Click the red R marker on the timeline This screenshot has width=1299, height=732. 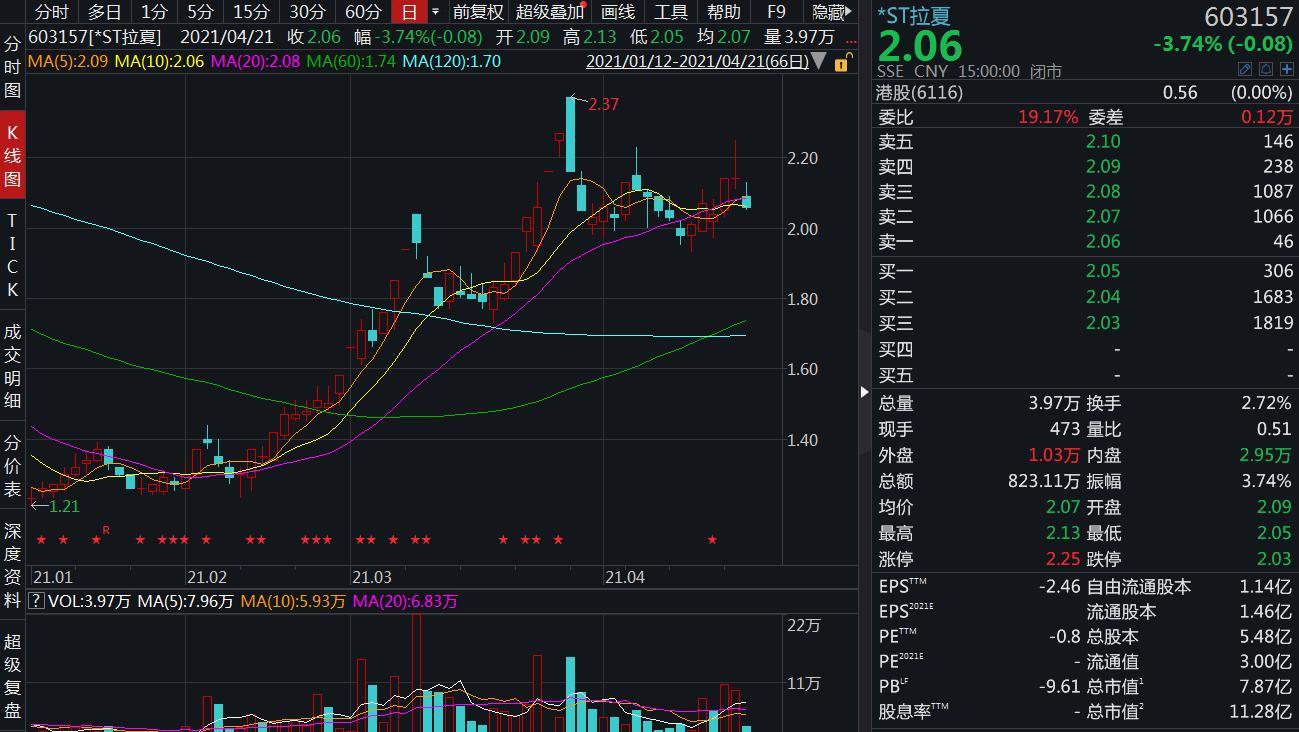(106, 530)
